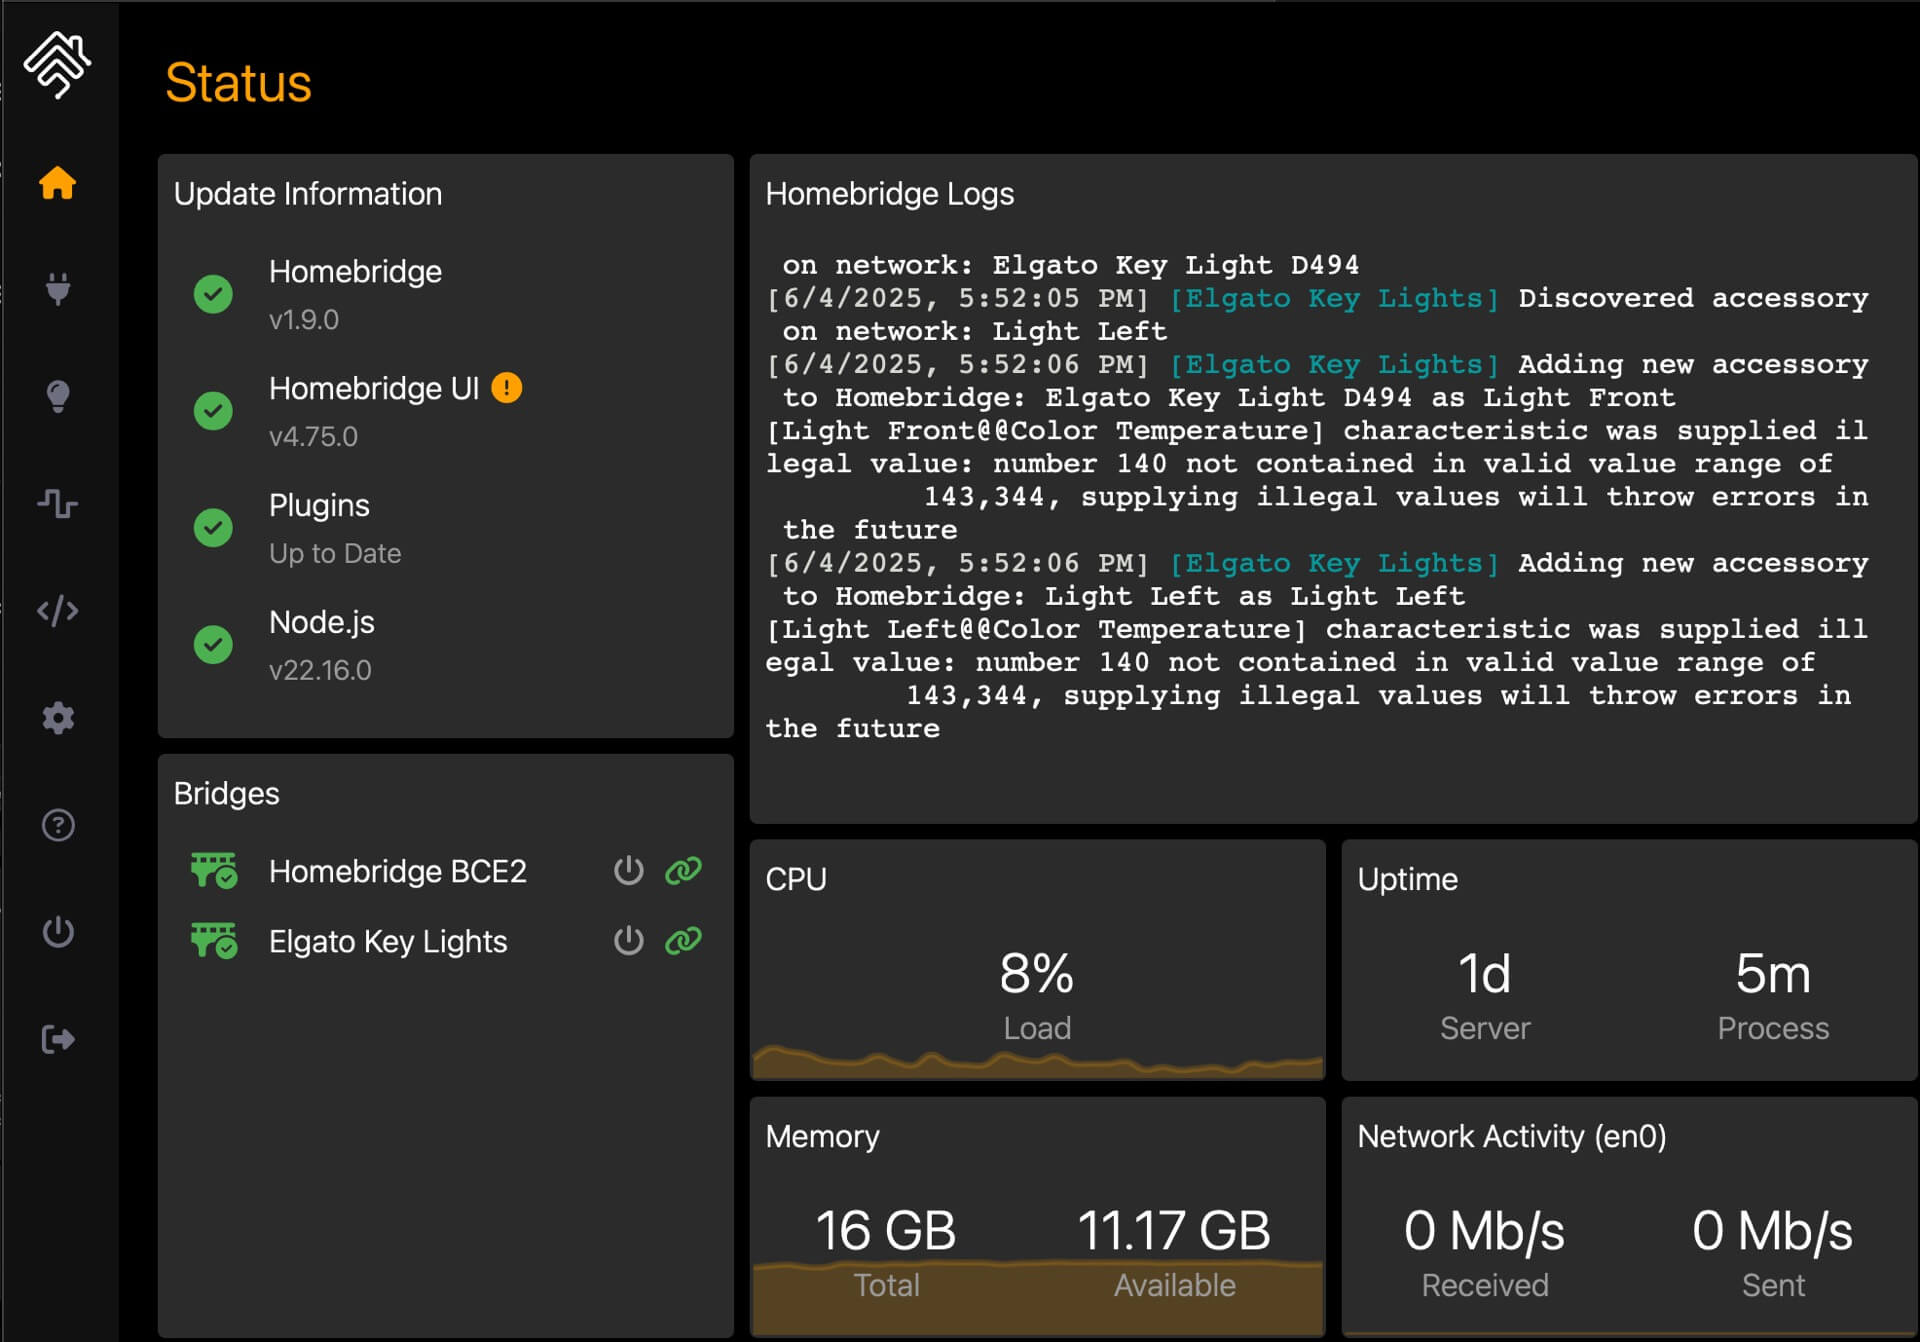Screen dimensions: 1920x1342
Task: Click the Homebridge green checkmark status icon
Action: pyautogui.click(x=213, y=294)
